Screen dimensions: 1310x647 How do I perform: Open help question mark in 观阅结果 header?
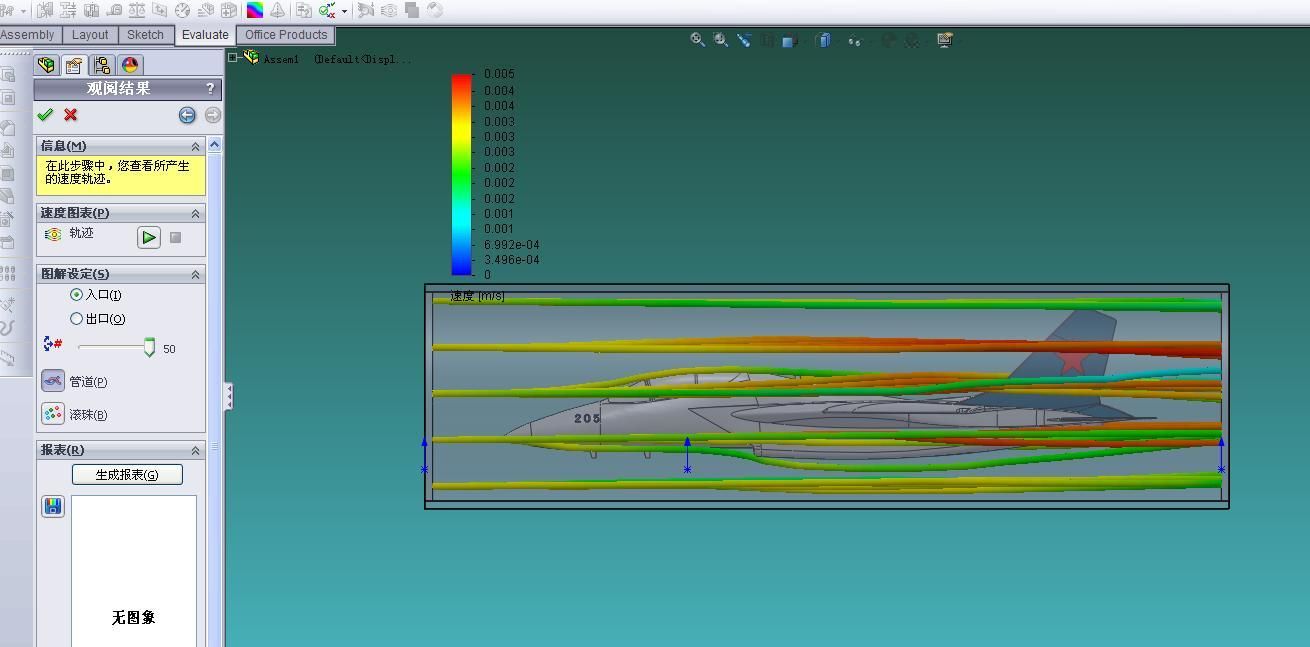(x=210, y=88)
